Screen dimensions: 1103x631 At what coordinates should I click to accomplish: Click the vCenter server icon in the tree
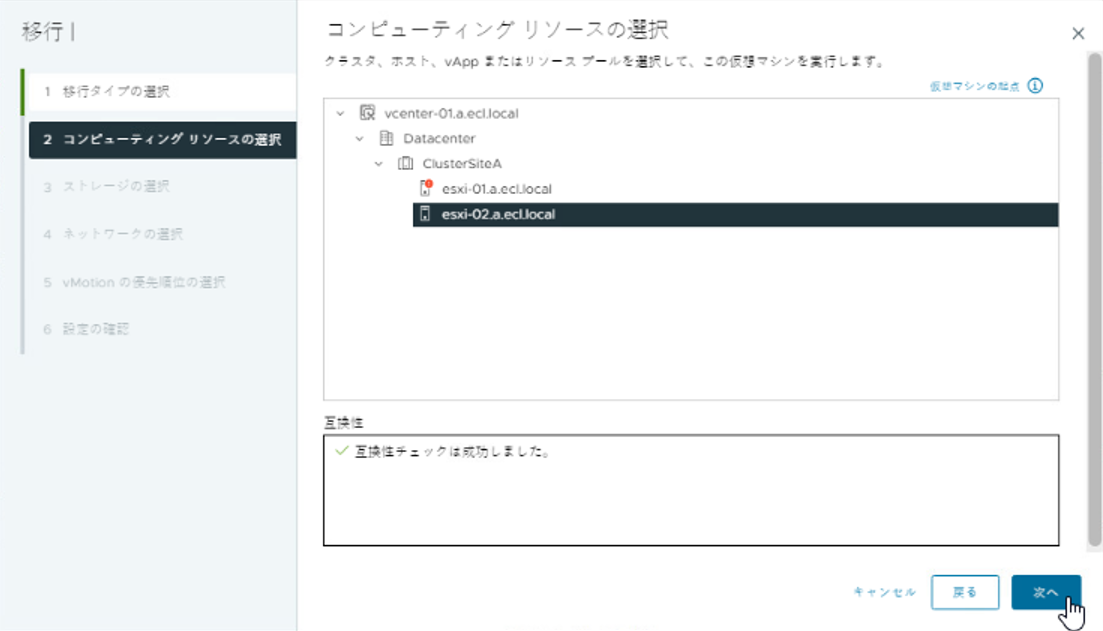coord(367,114)
